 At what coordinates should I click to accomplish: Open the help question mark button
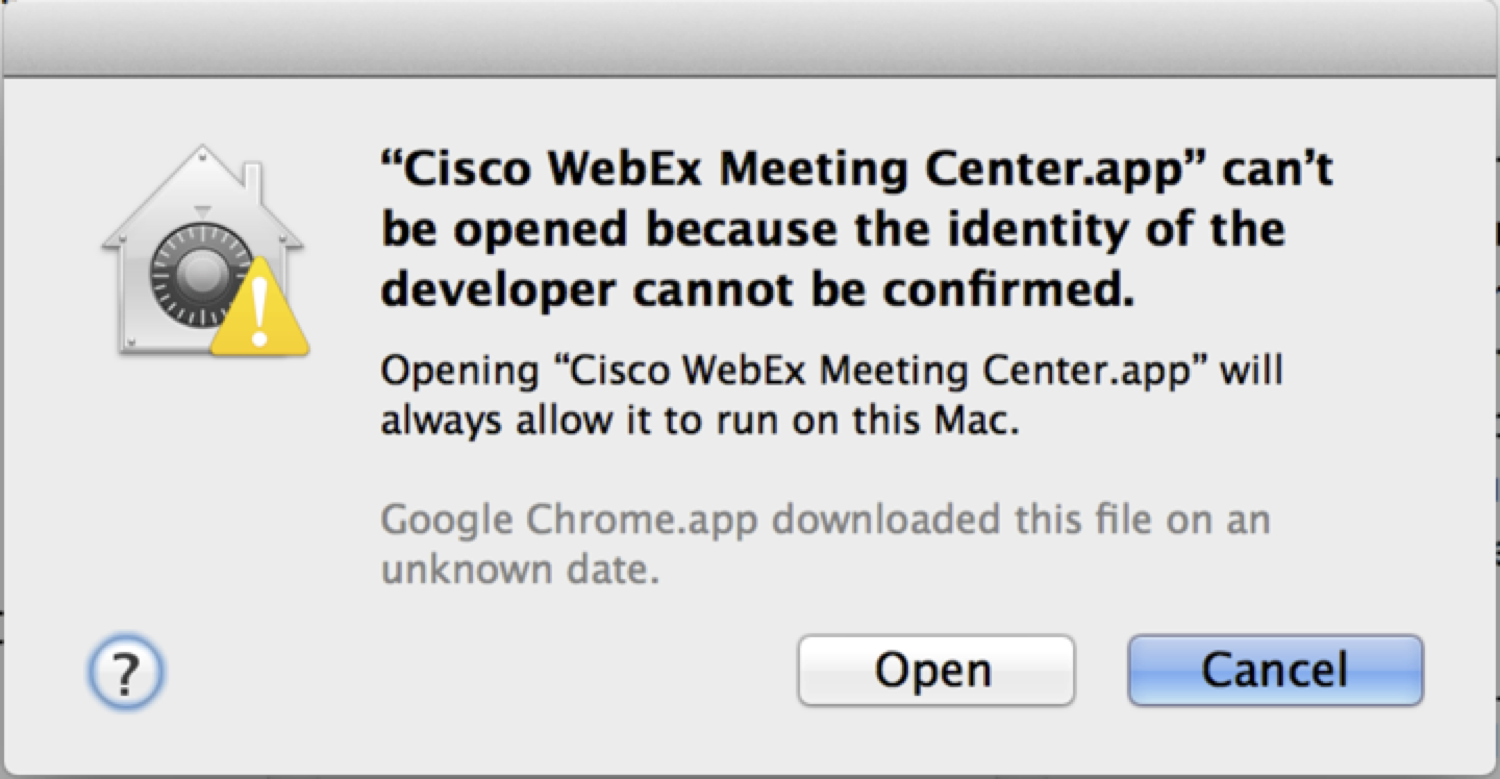[x=128, y=672]
